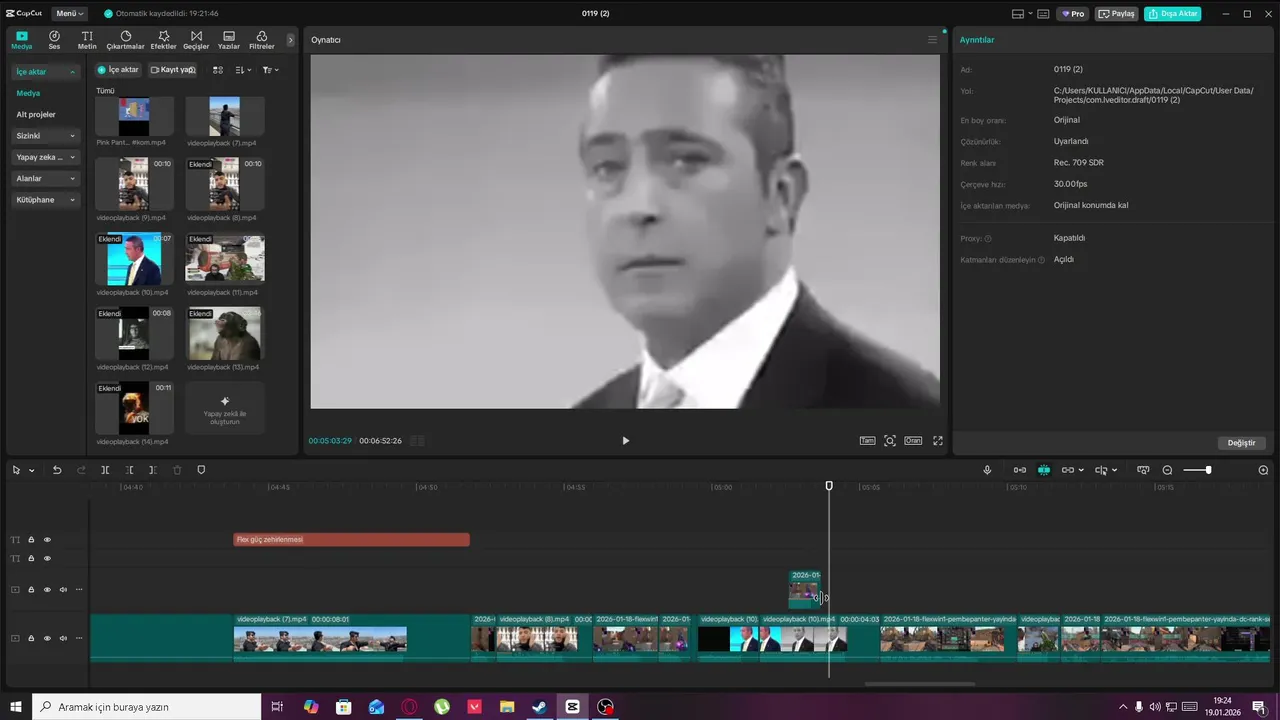Select the Flex güç zehirlenmesi text clip
The image size is (1280, 720).
(x=351, y=540)
